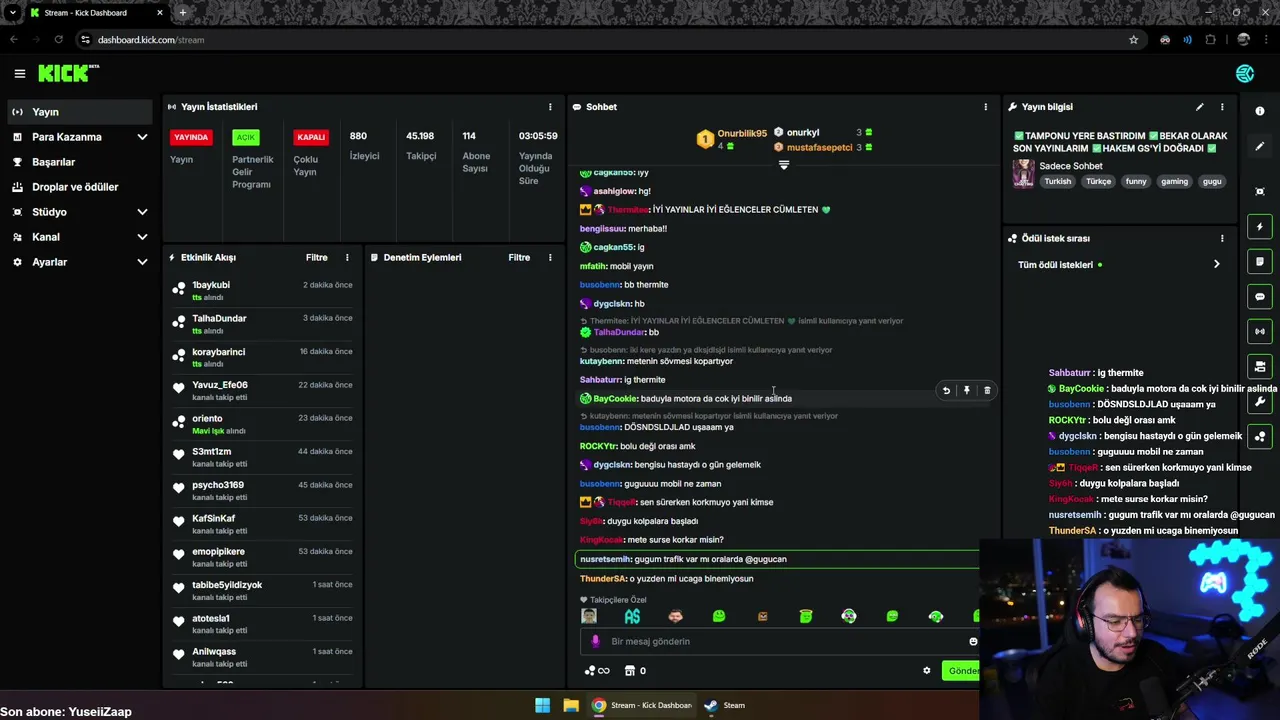
Task: Click the channel points infinity icon
Action: coord(597,671)
